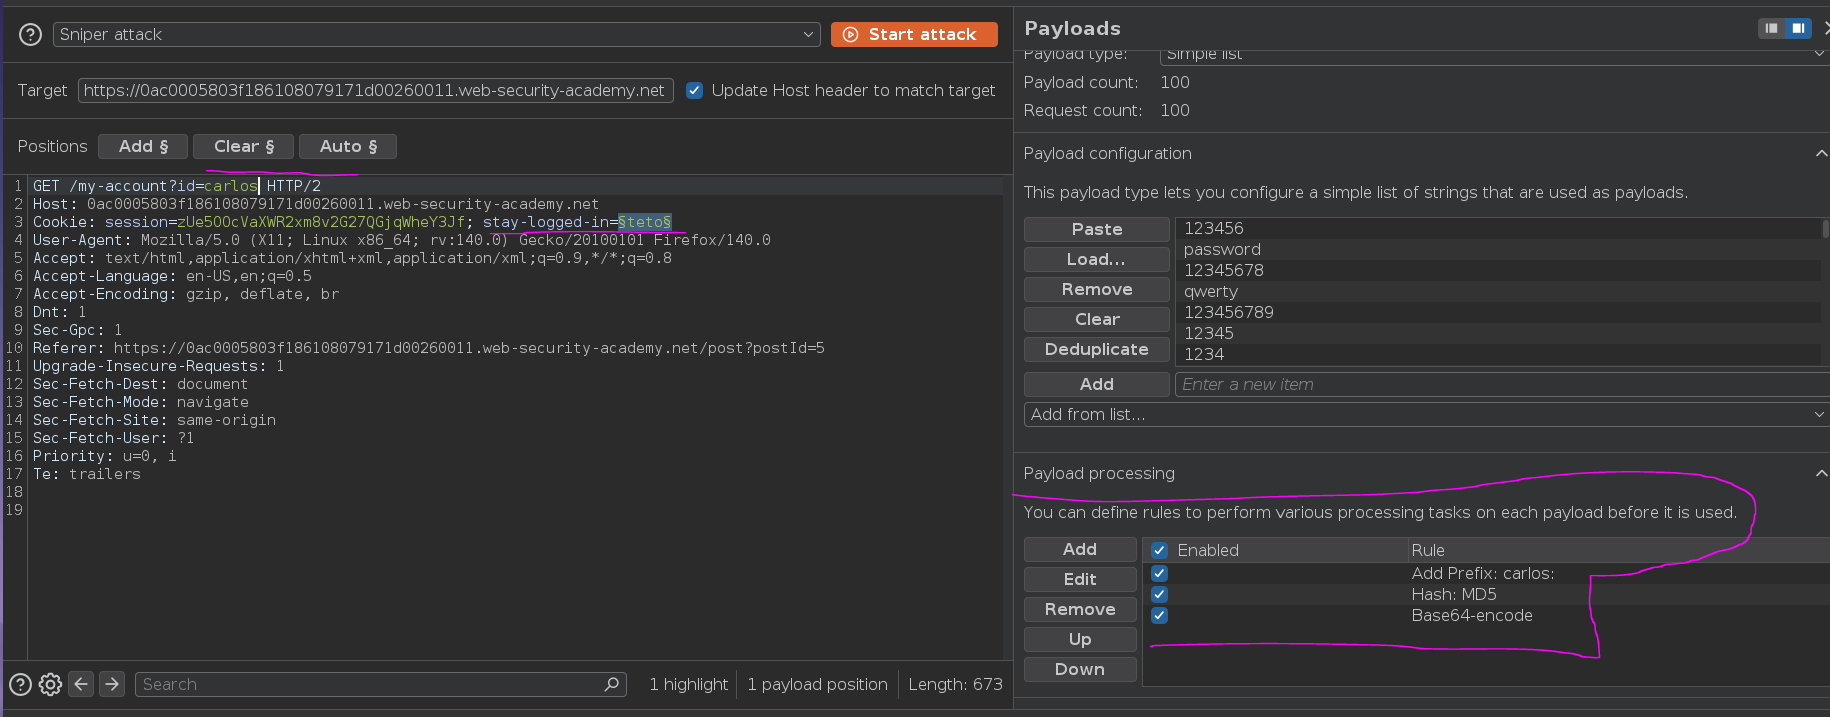Select payload 12345678 in list
Screen dimensions: 1830x717
click(1498, 270)
